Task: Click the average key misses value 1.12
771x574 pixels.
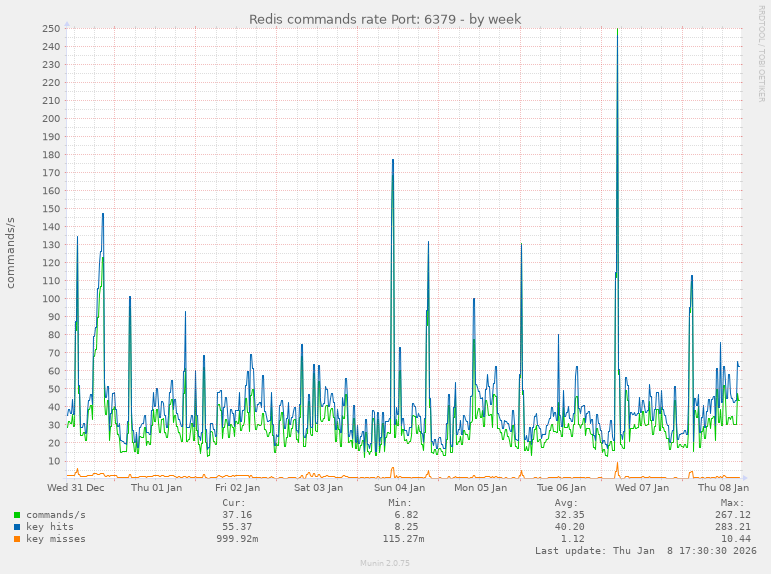Action: pos(572,539)
